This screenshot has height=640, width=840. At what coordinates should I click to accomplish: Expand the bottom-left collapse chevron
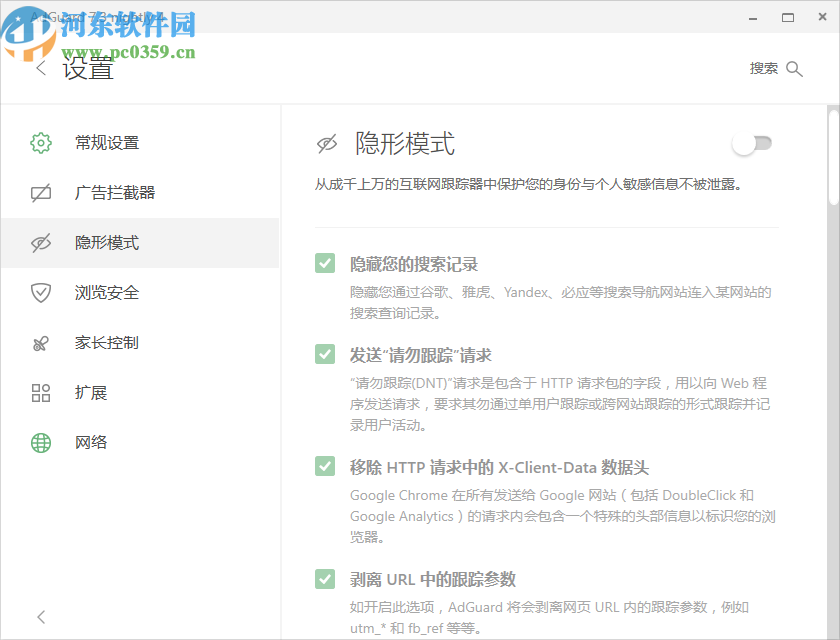coord(40,617)
